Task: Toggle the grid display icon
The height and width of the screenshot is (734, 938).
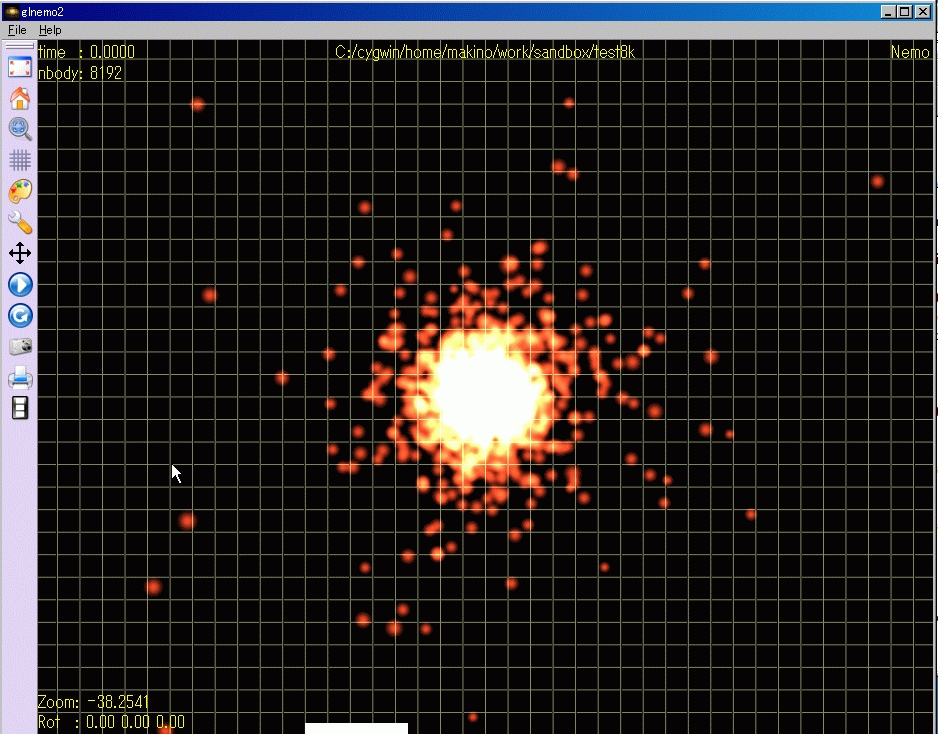Action: coord(20,159)
